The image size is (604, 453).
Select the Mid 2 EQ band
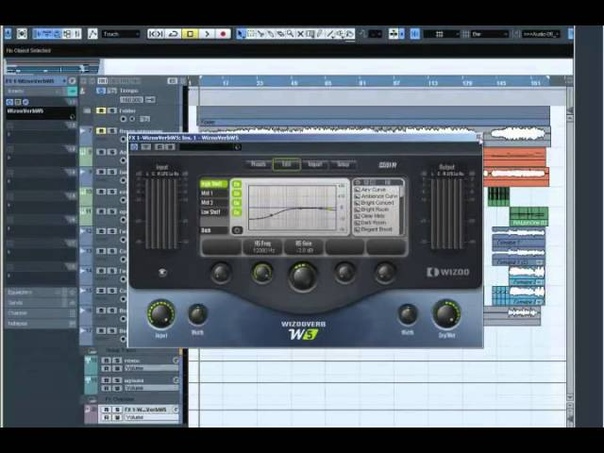pos(214,202)
